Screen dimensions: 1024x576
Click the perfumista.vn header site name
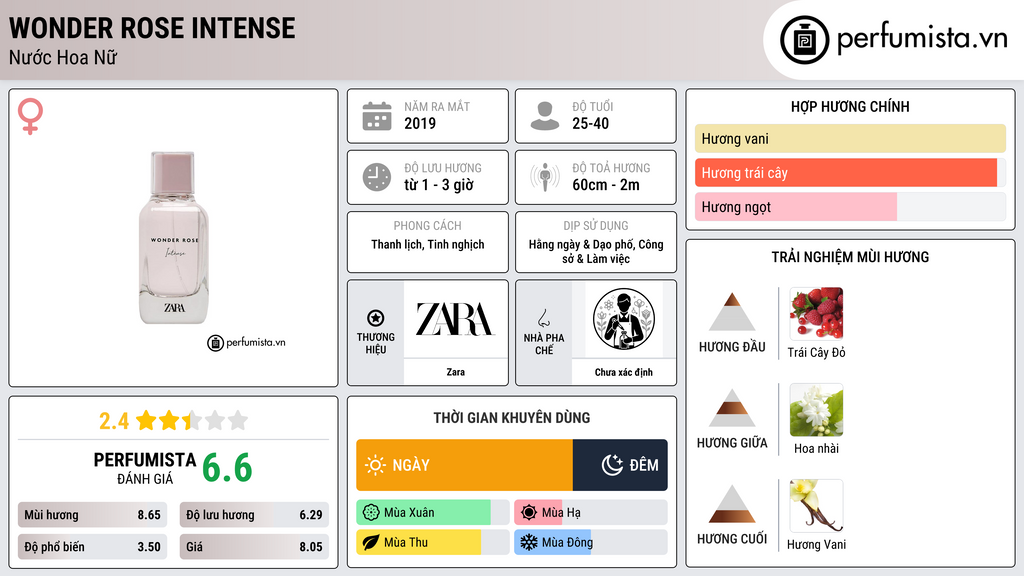click(x=922, y=39)
